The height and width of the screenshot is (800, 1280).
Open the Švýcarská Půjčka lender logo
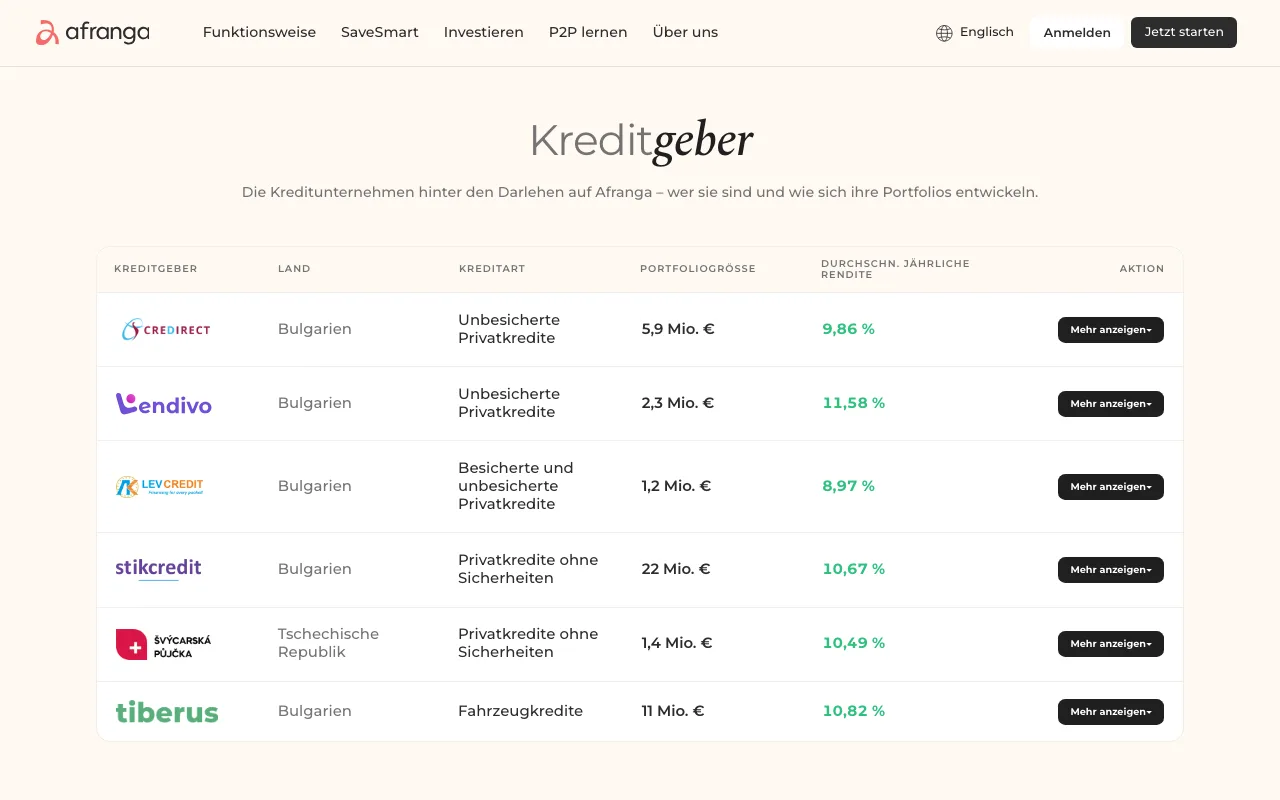tap(164, 644)
